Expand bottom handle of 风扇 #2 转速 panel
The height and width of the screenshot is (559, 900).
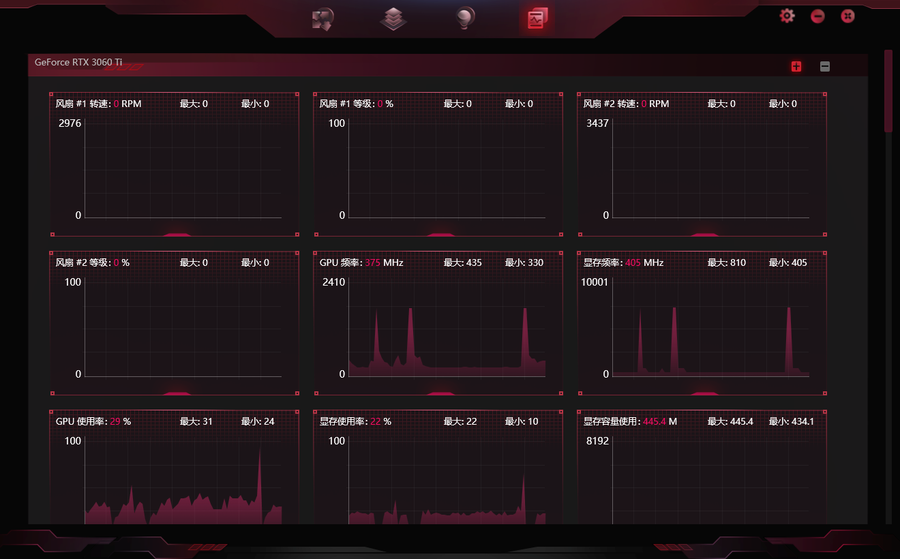click(x=703, y=234)
